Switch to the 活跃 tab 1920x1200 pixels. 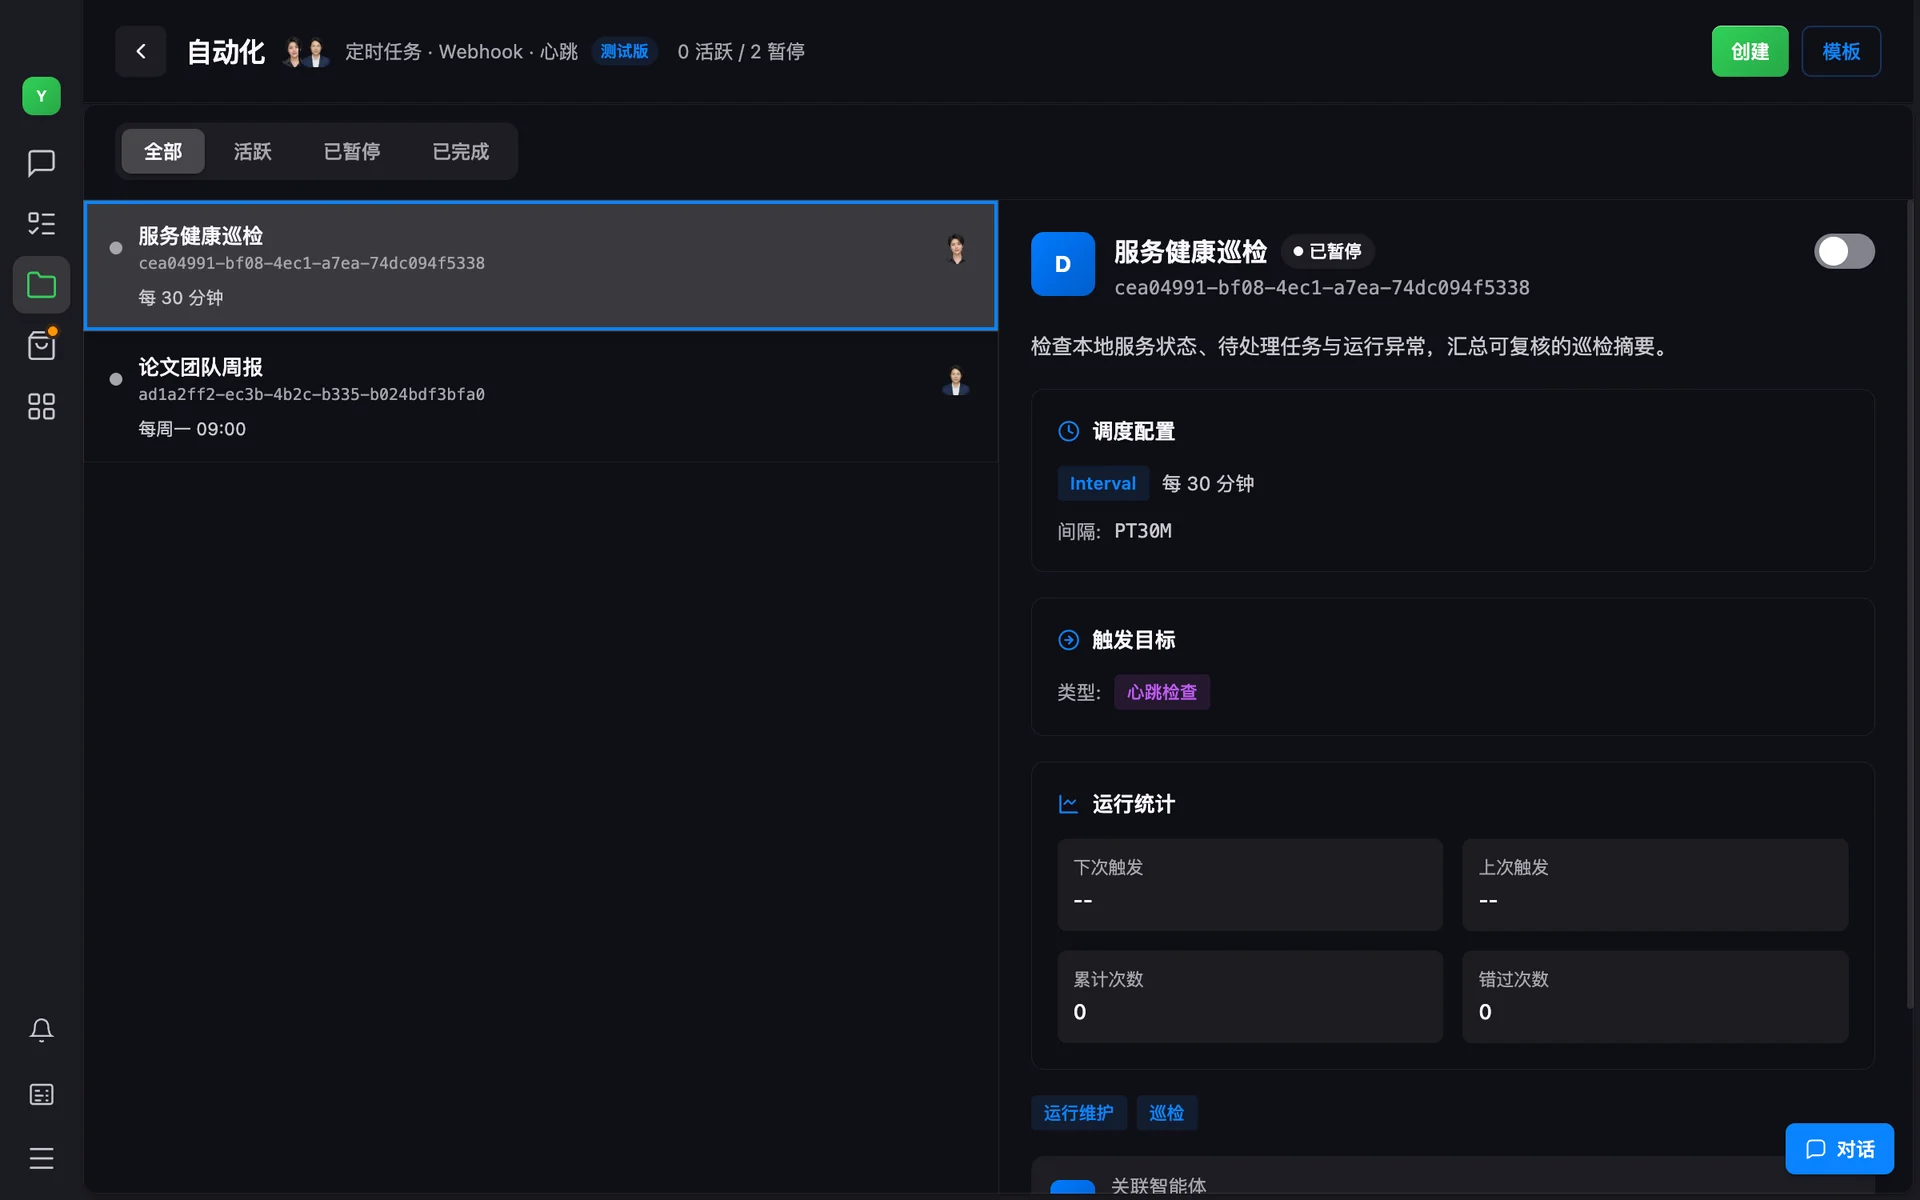coord(252,151)
